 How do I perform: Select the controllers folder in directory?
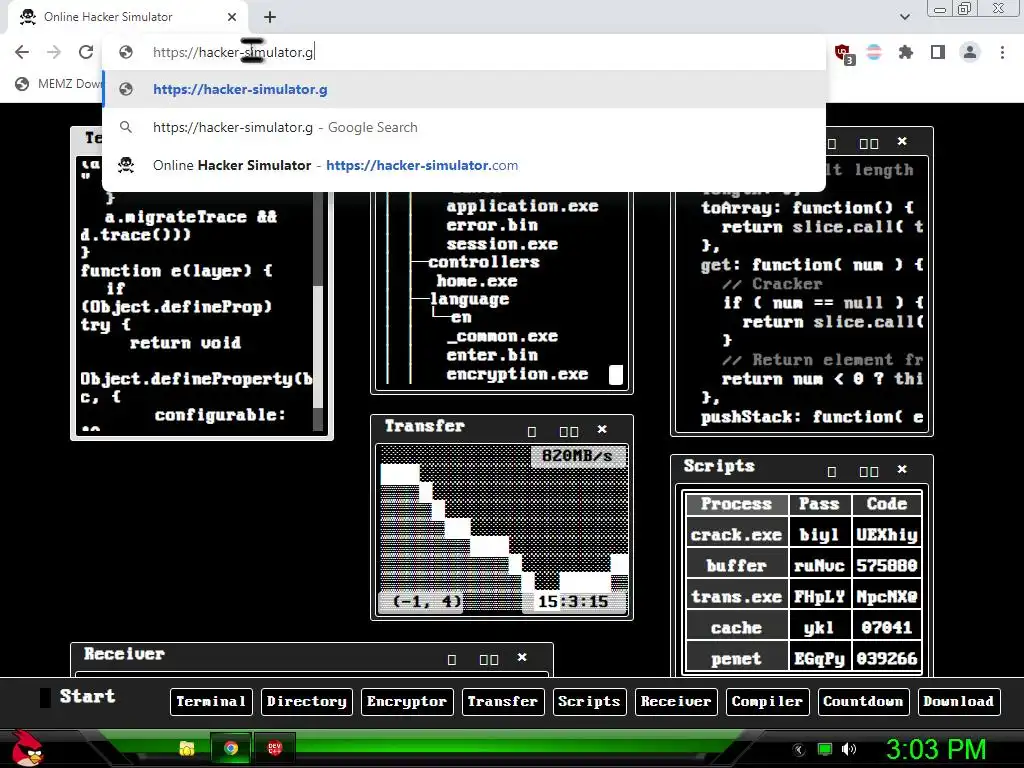[484, 262]
